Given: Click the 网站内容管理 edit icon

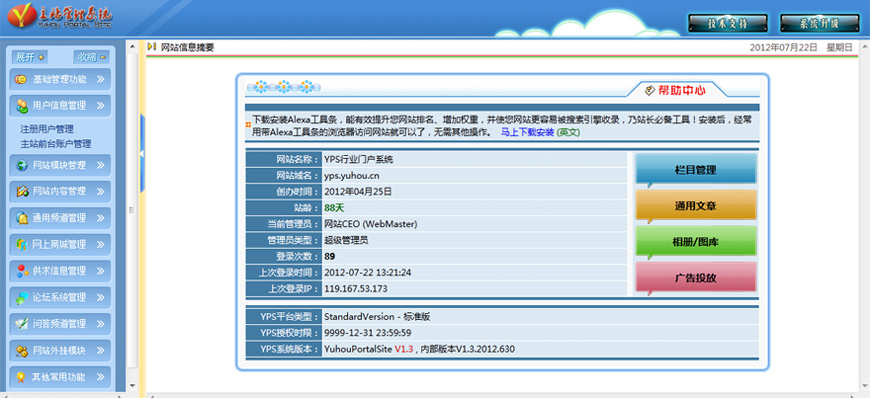Looking at the screenshot, I should click(x=22, y=192).
